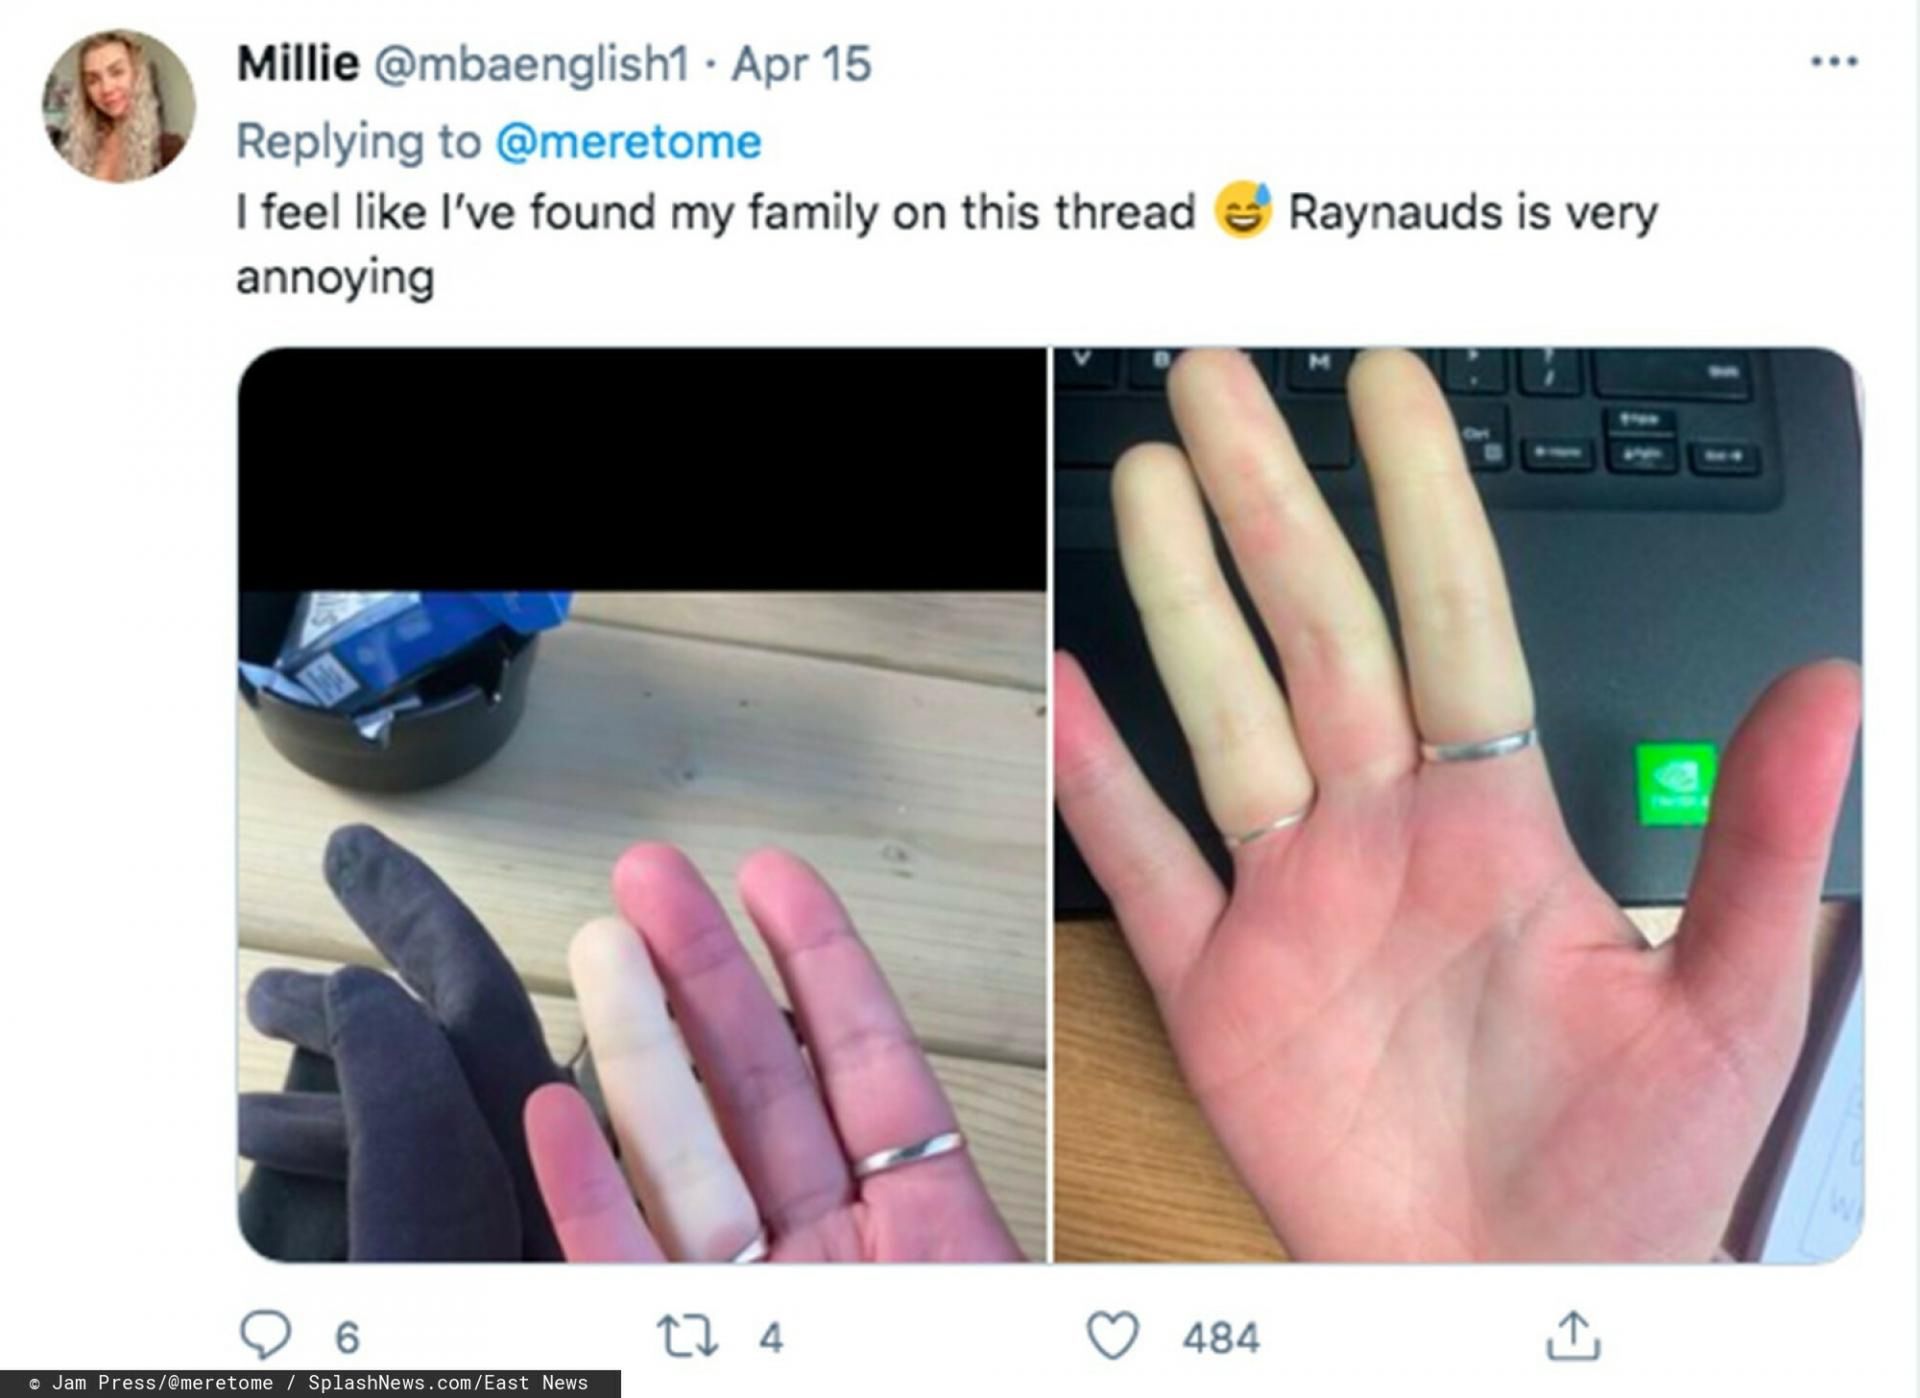Click the reply count 6

point(346,1338)
